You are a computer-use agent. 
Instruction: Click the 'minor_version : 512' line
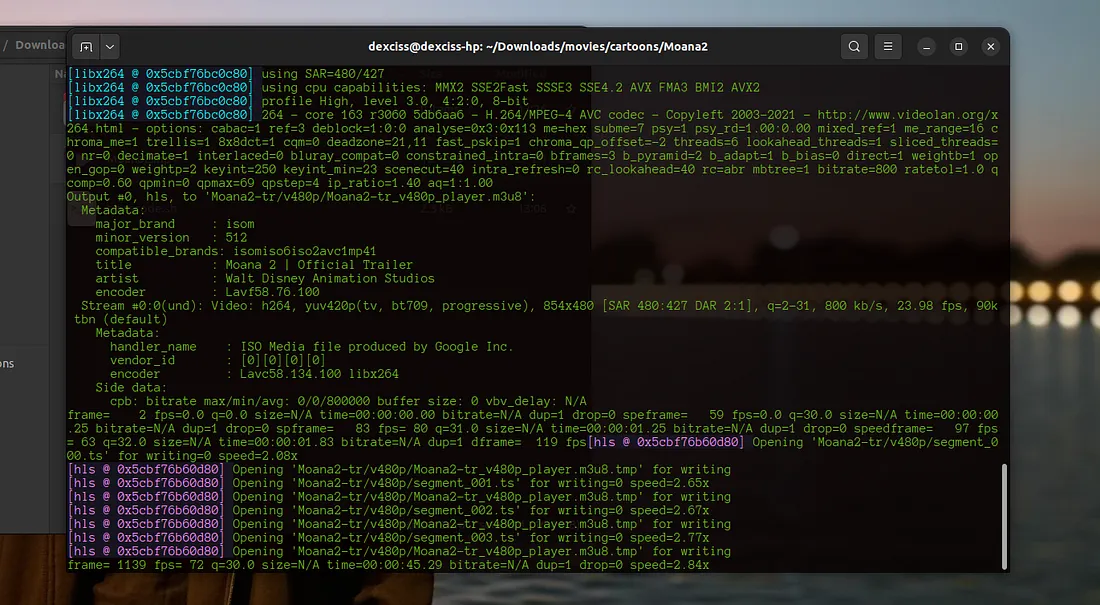[171, 237]
